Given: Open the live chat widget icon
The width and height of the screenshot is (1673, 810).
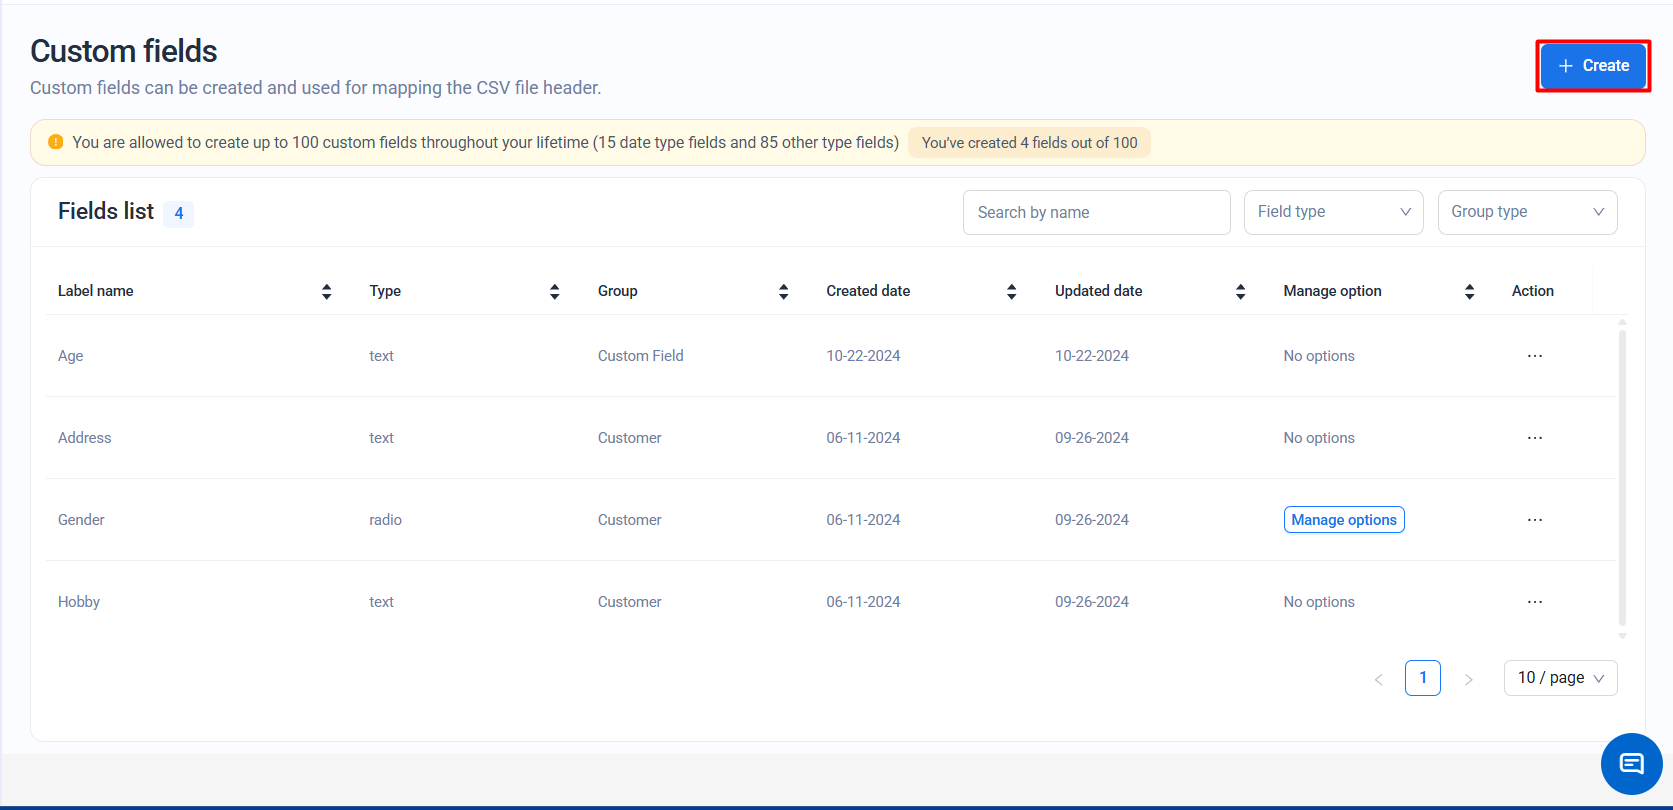Looking at the screenshot, I should tap(1631, 764).
